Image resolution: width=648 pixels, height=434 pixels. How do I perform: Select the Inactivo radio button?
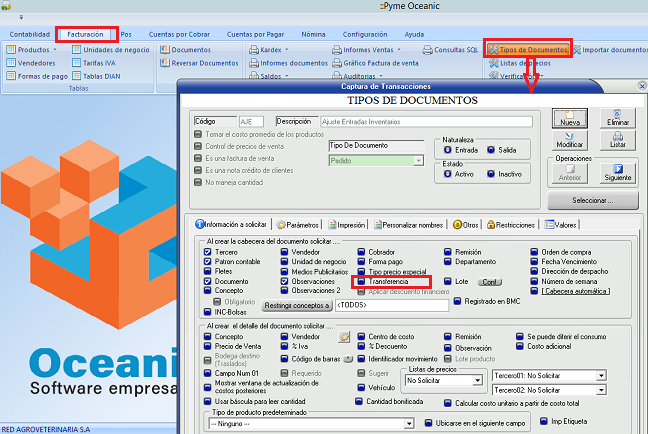(491, 174)
